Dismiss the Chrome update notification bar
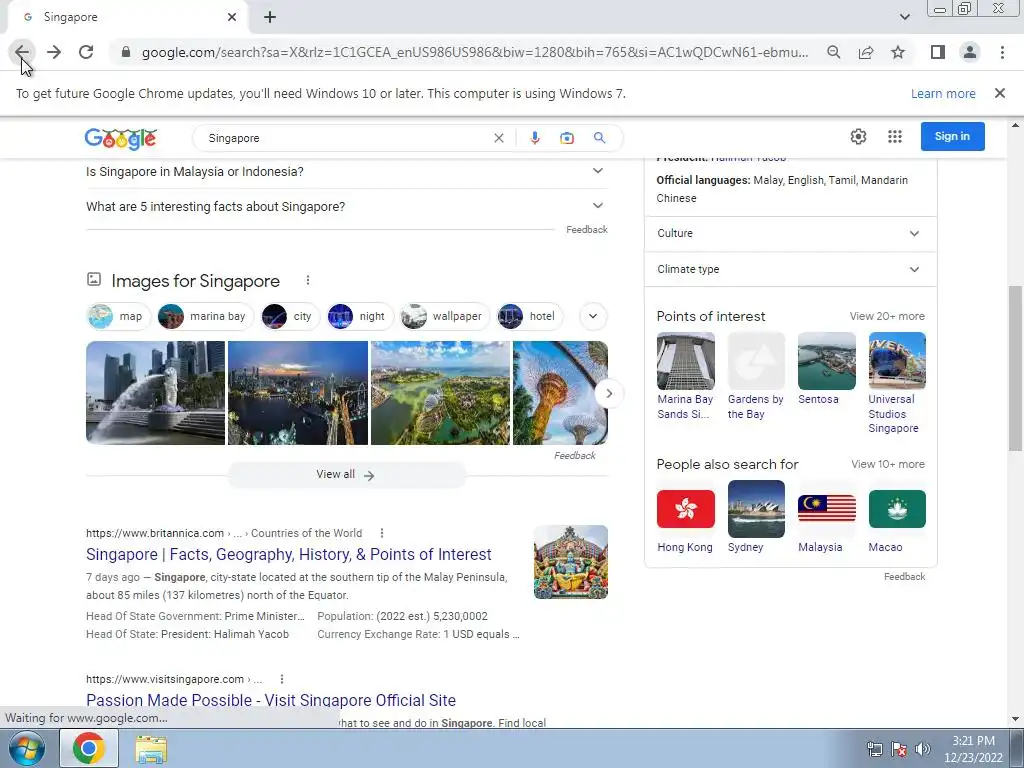 tap(999, 93)
